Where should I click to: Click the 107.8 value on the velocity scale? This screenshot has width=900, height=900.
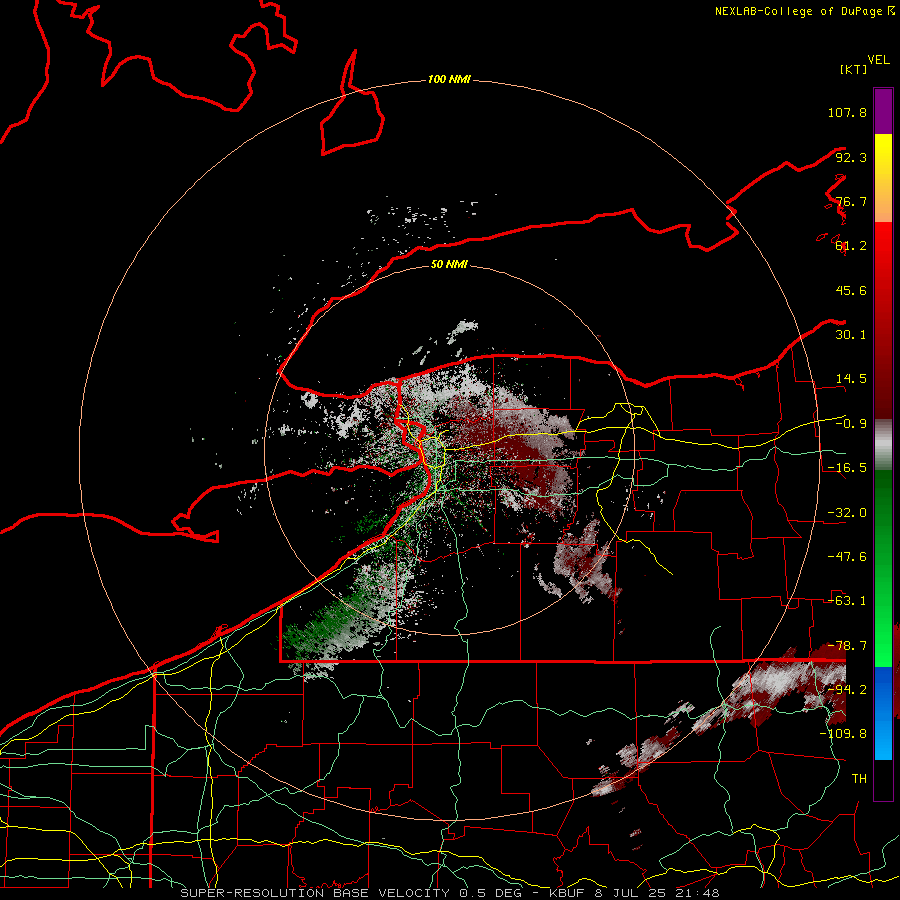pyautogui.click(x=847, y=112)
